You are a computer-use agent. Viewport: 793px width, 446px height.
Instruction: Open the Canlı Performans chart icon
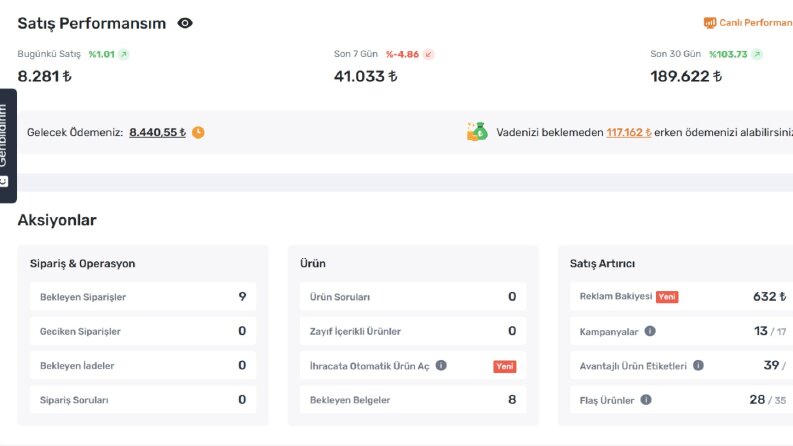tap(710, 23)
